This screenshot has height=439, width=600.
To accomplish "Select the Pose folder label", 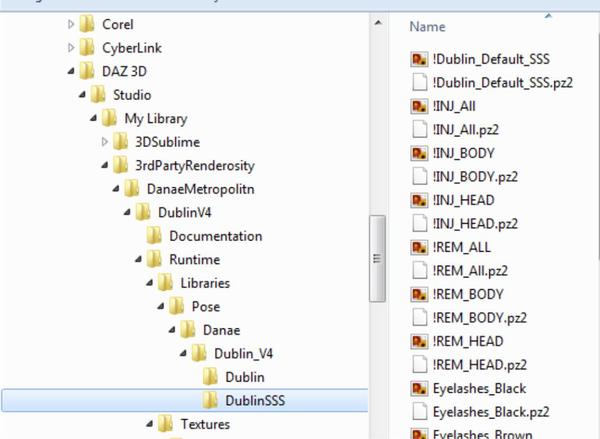I will coord(206,307).
